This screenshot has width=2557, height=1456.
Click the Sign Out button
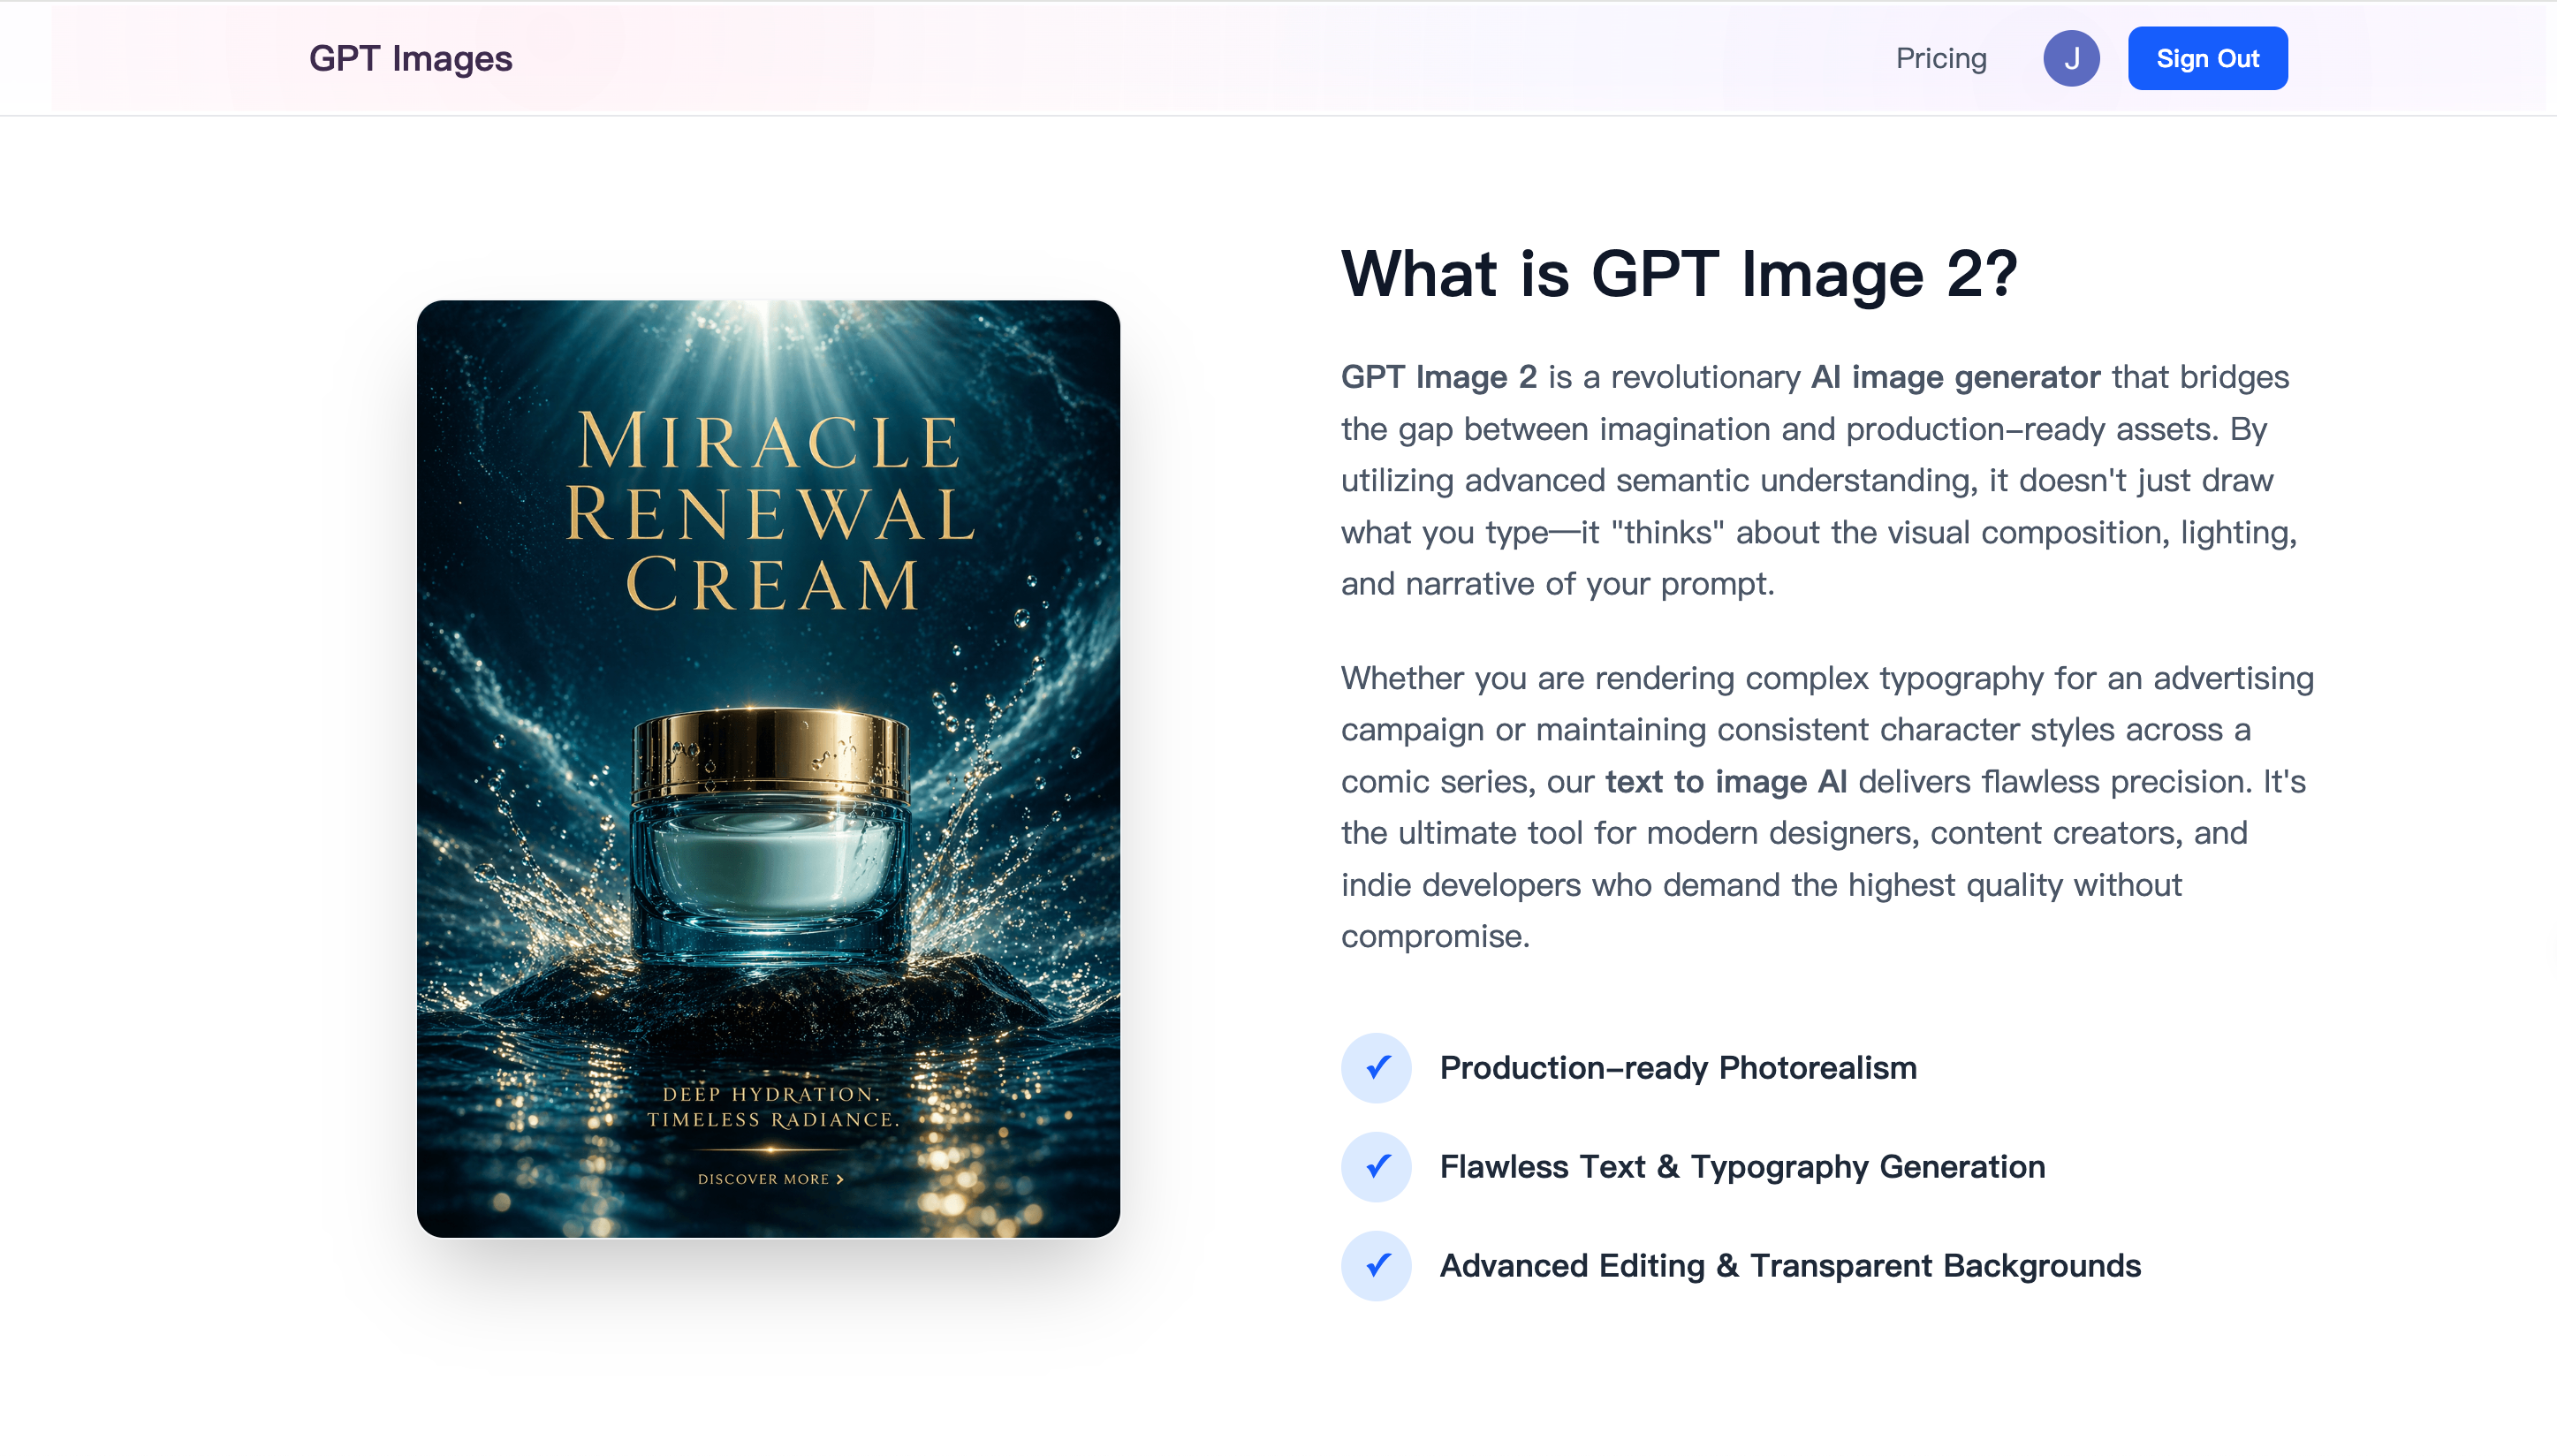[2207, 57]
